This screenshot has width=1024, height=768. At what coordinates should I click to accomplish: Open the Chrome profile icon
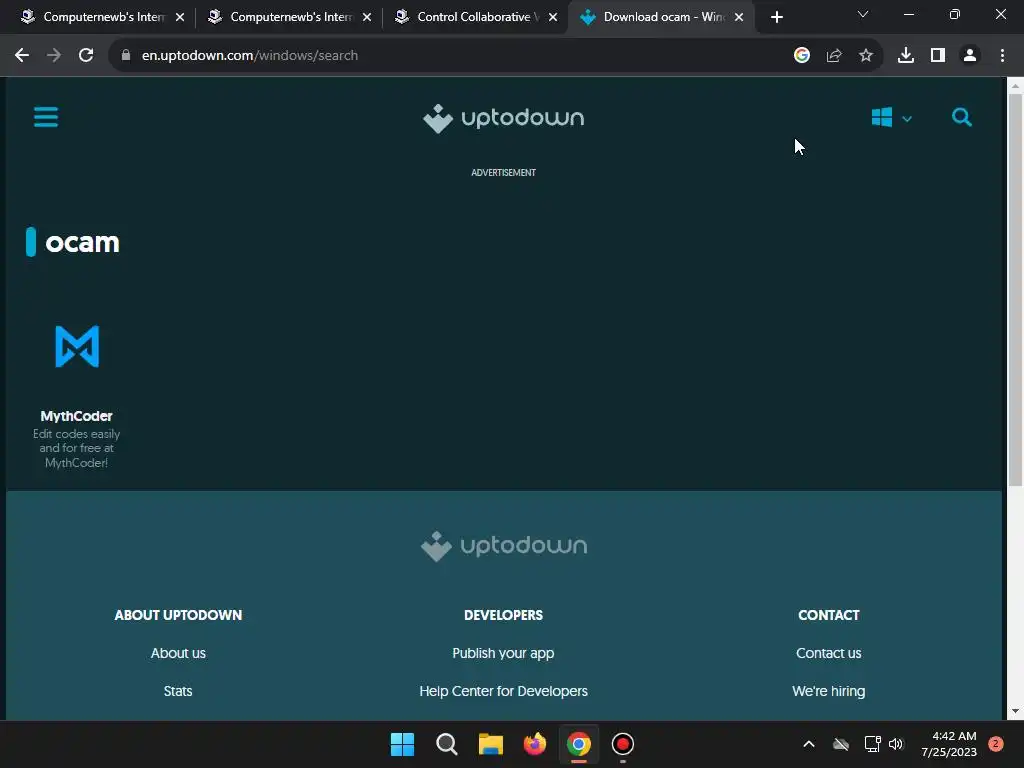click(970, 56)
